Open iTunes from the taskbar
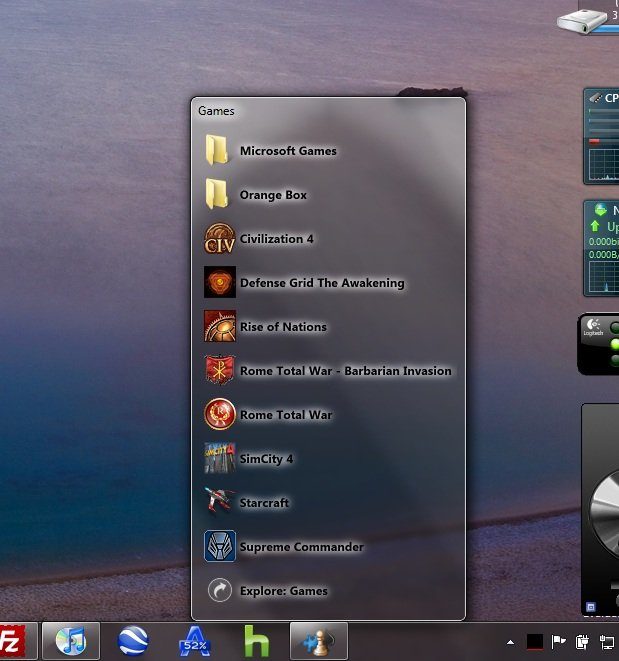619x661 pixels. [71, 641]
